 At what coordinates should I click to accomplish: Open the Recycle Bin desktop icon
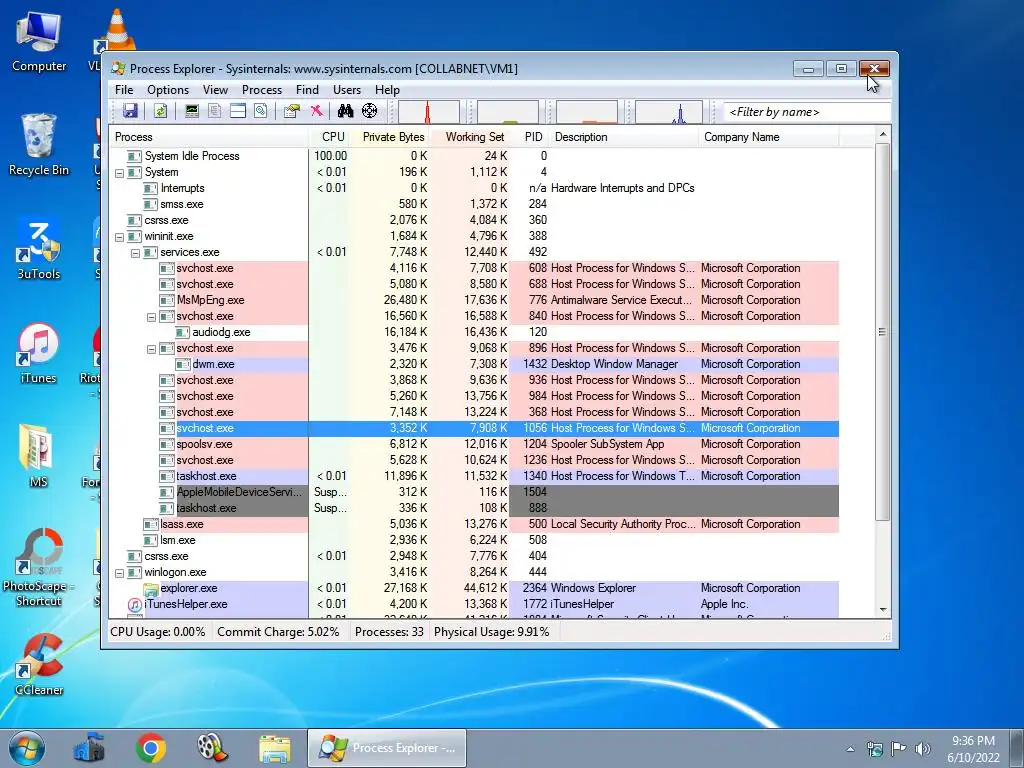(39, 145)
